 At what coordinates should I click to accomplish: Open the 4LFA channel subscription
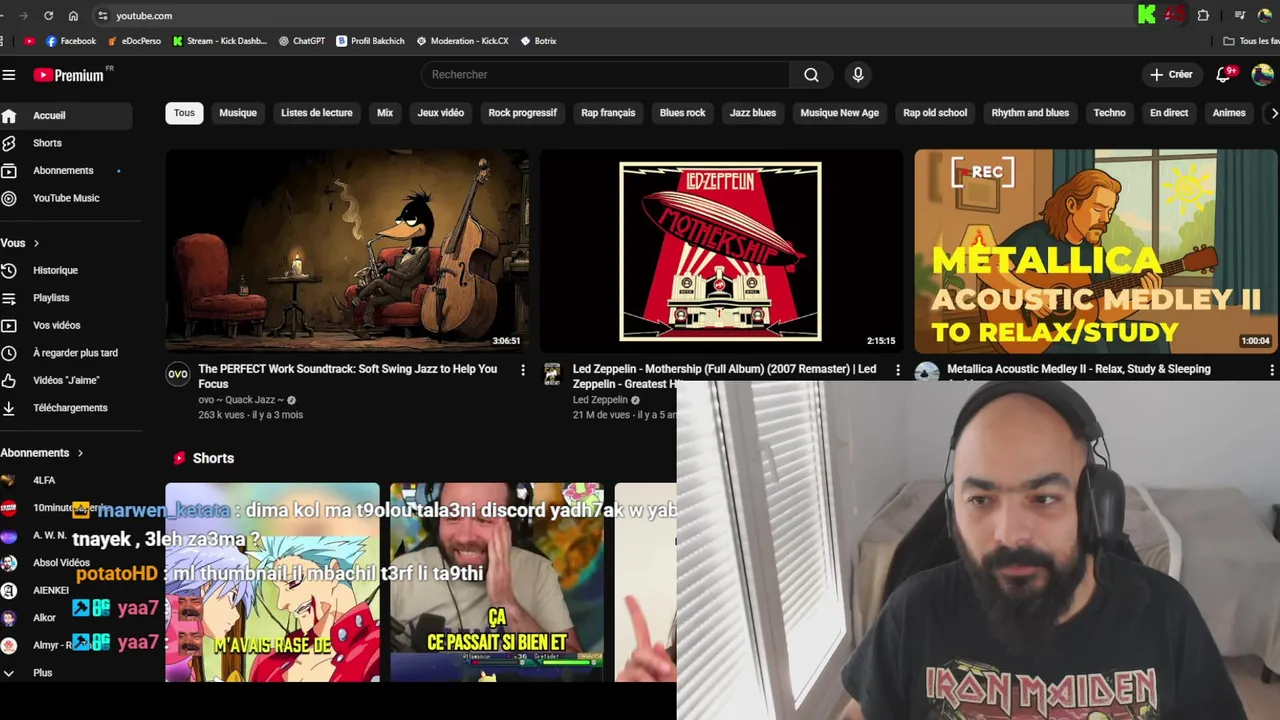coord(66,480)
